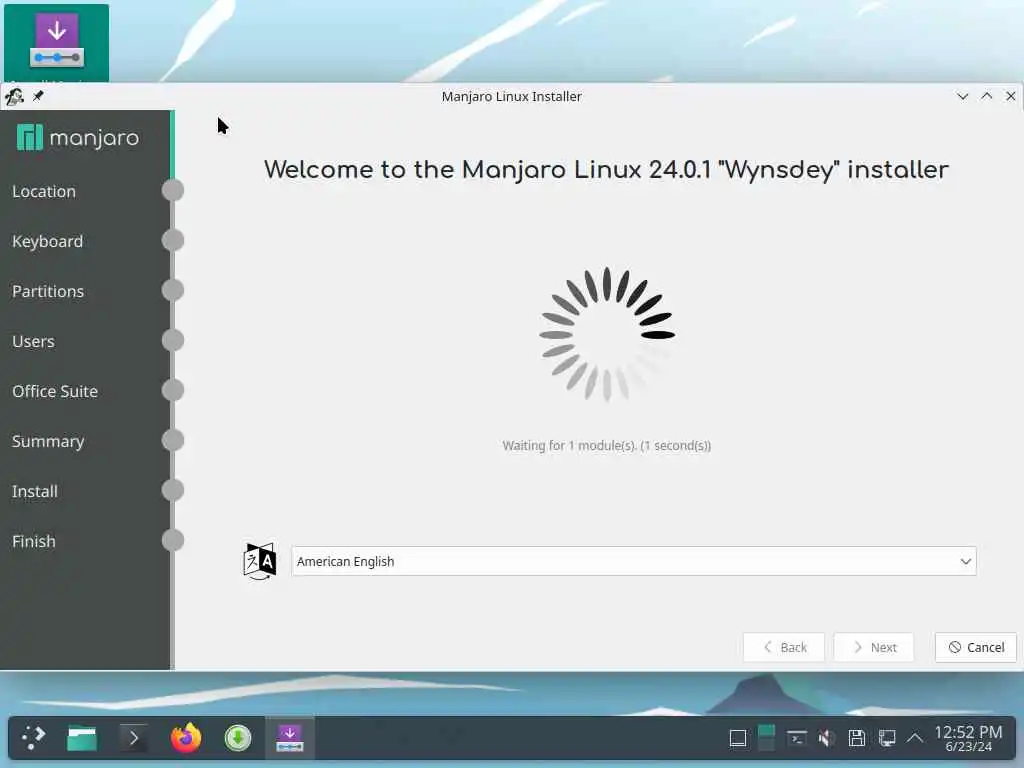
Task: Select the Partitions step in sidebar
Action: (x=48, y=291)
